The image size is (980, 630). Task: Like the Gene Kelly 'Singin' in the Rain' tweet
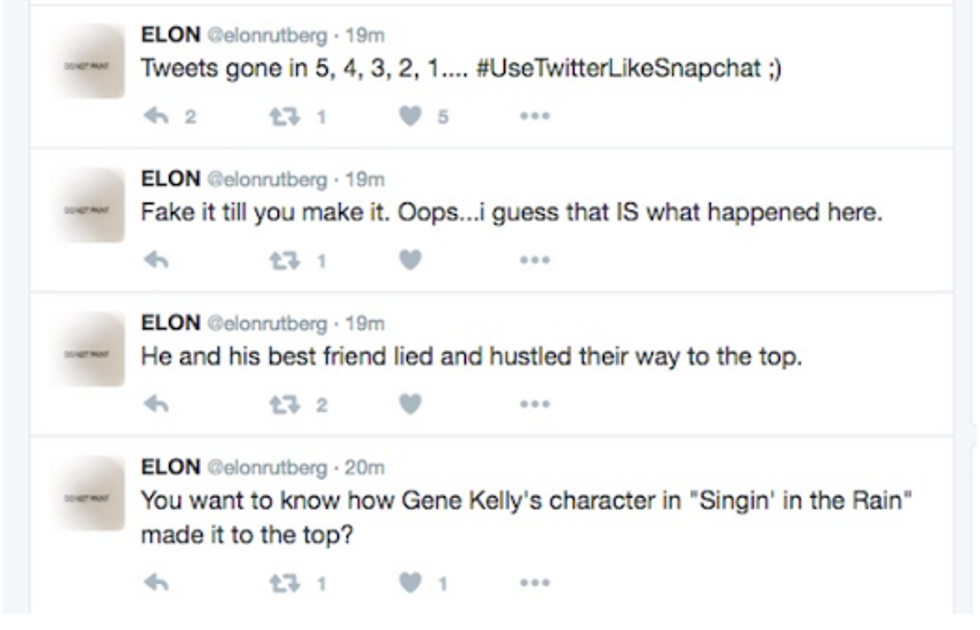pos(410,583)
